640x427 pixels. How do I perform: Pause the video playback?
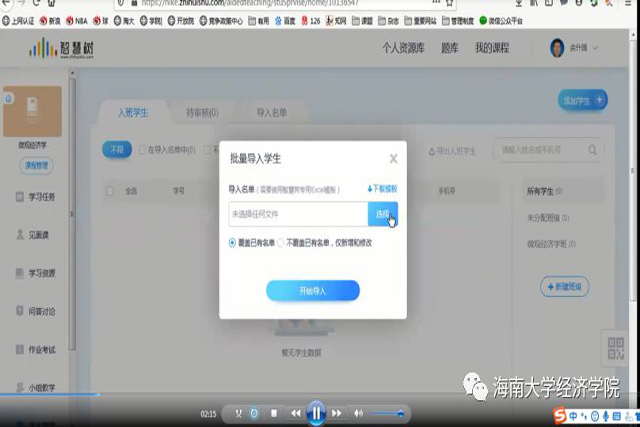(x=316, y=412)
